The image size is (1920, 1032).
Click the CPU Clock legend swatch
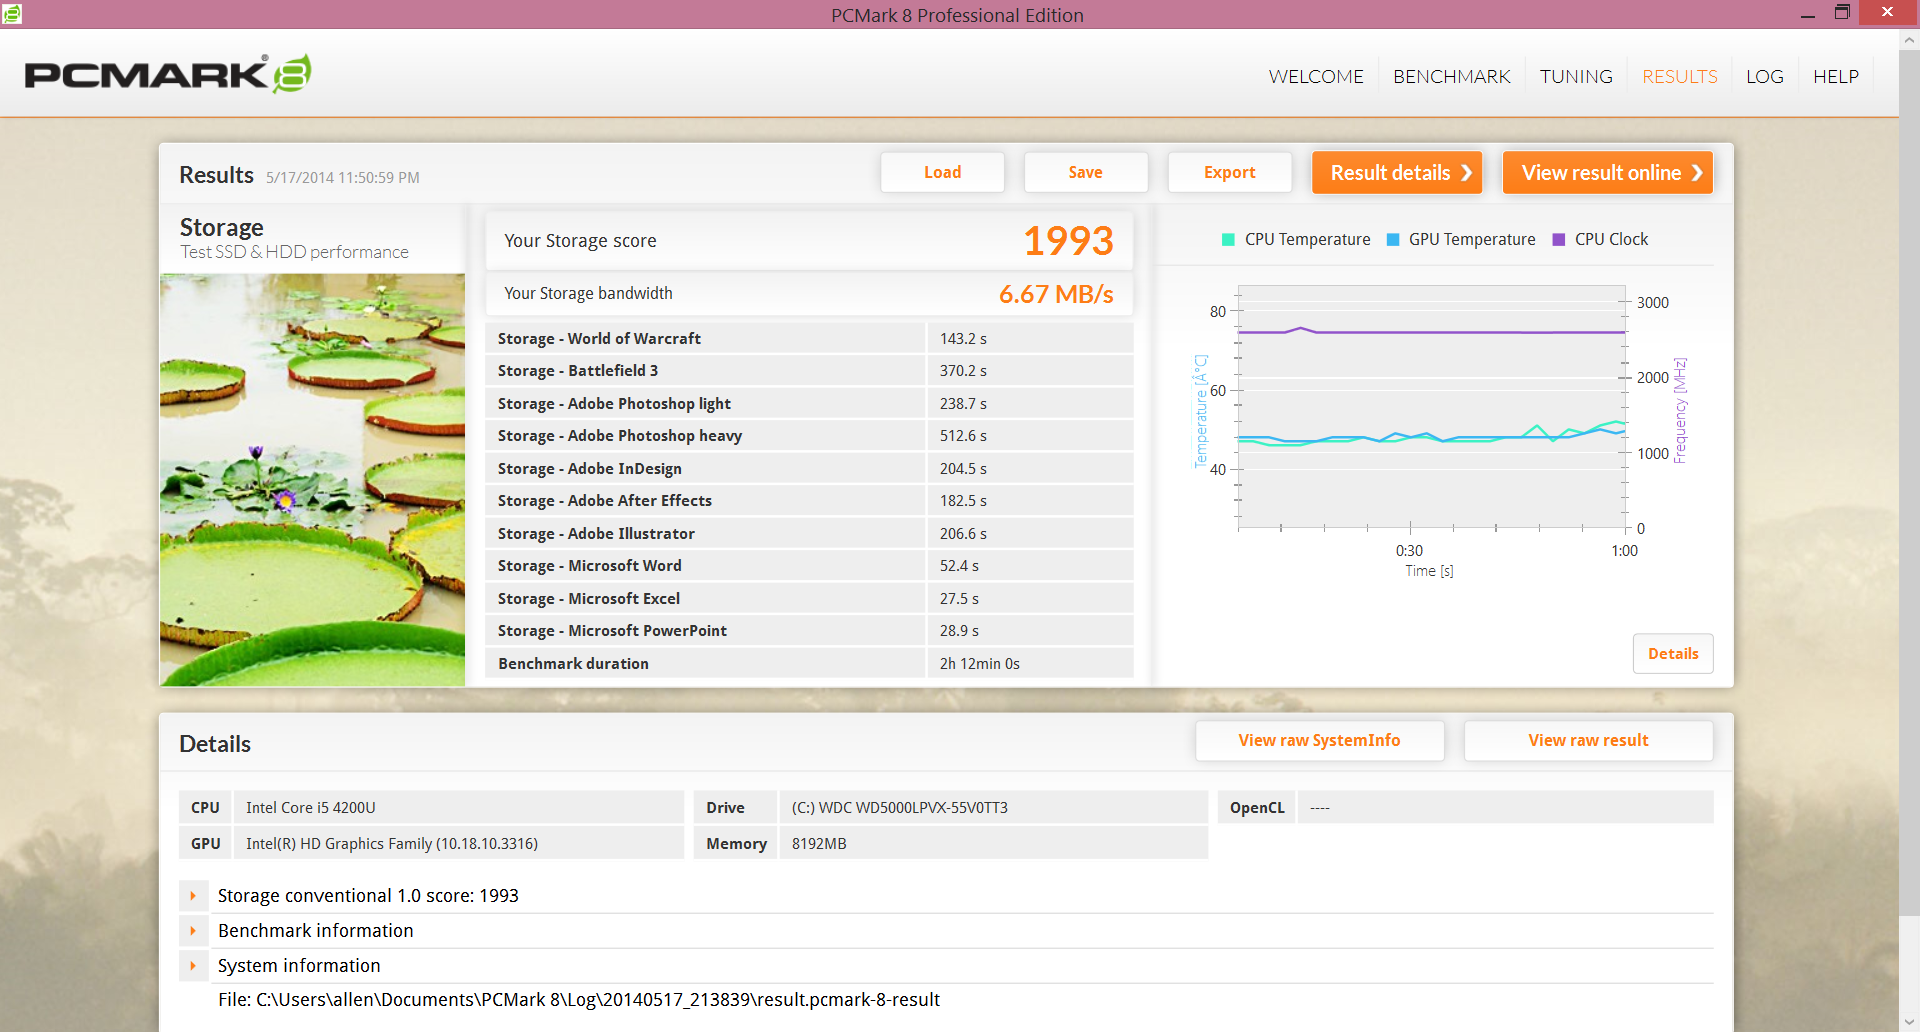click(1558, 239)
